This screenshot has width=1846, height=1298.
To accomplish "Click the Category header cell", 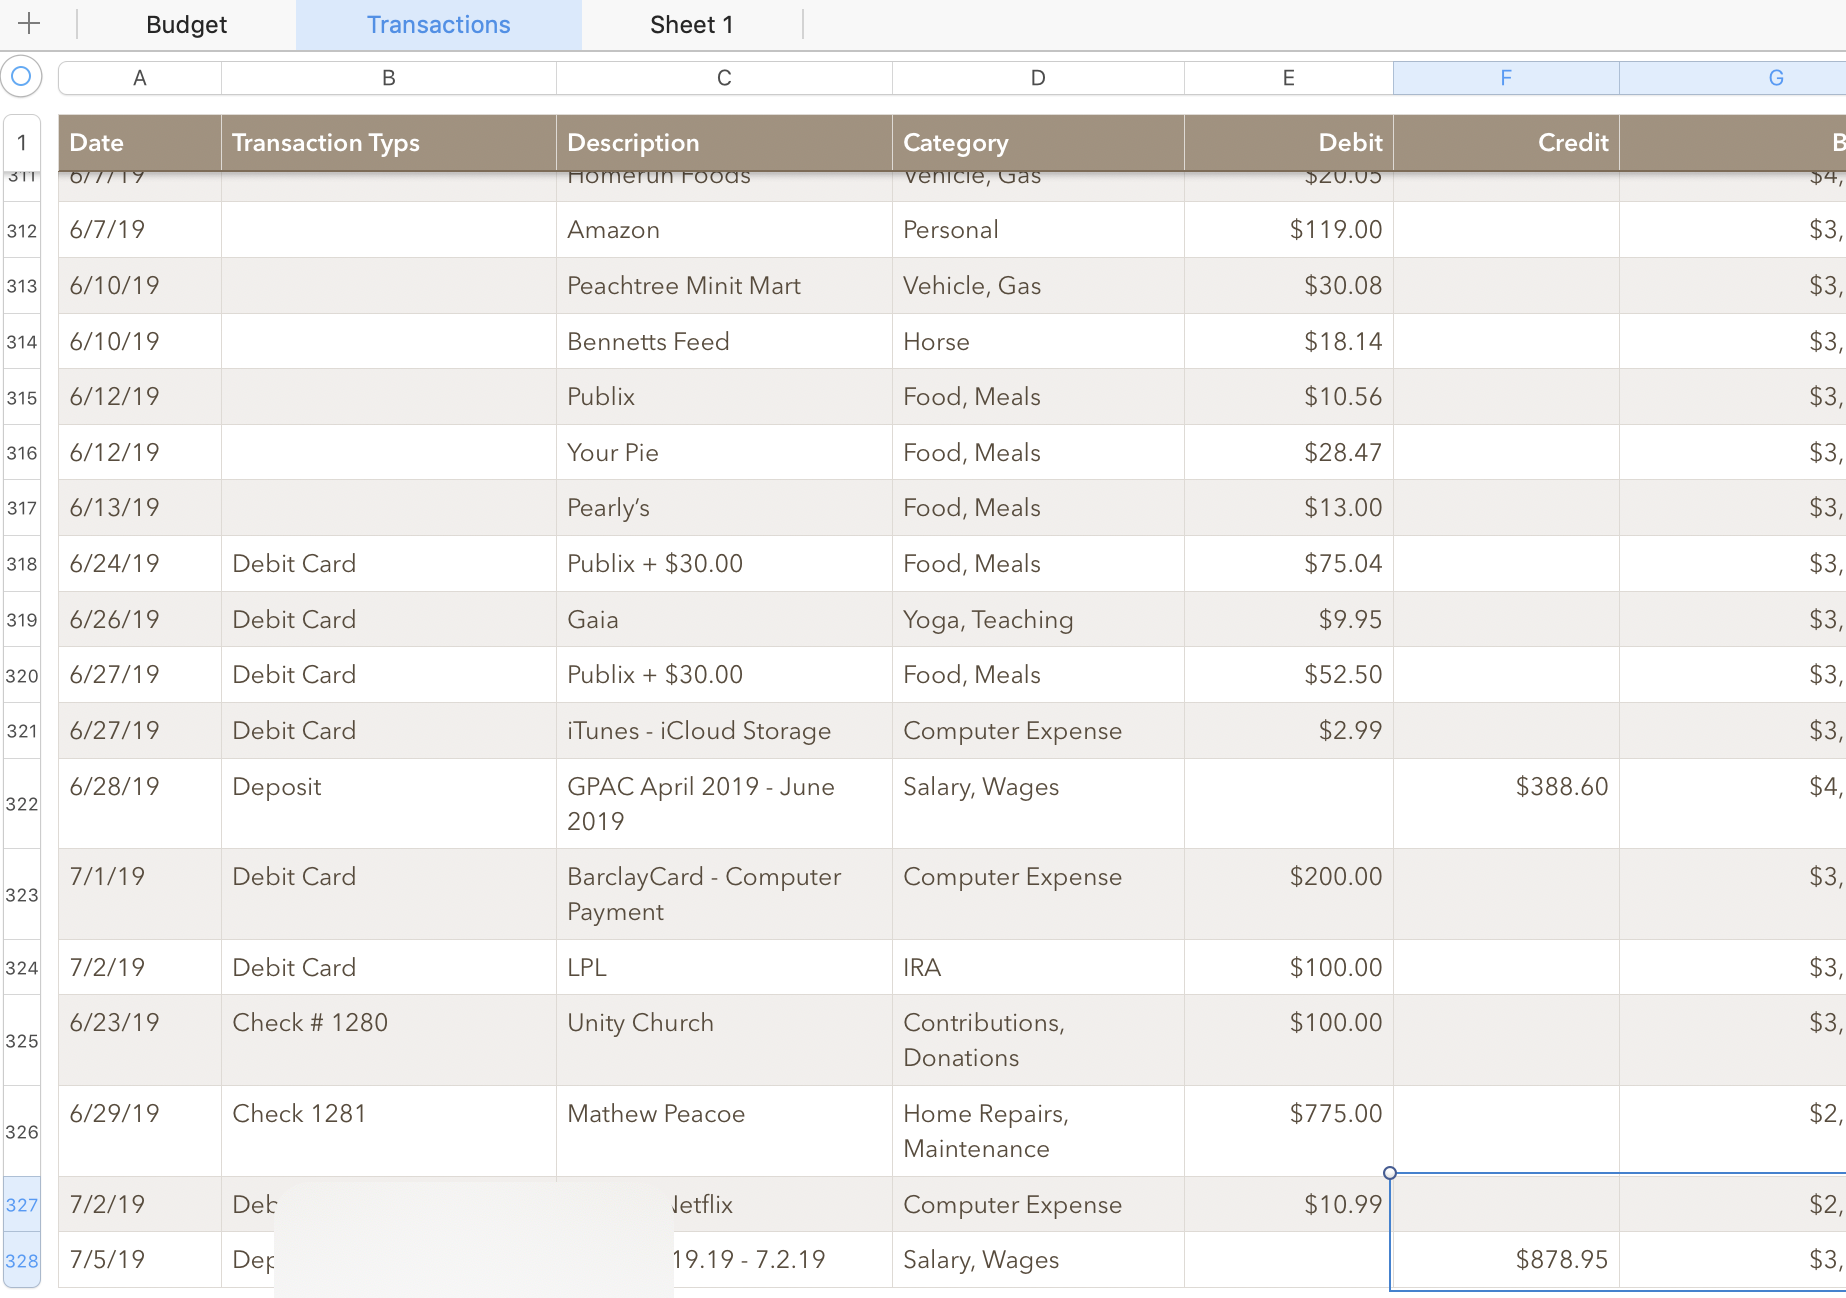I will 1038,143.
